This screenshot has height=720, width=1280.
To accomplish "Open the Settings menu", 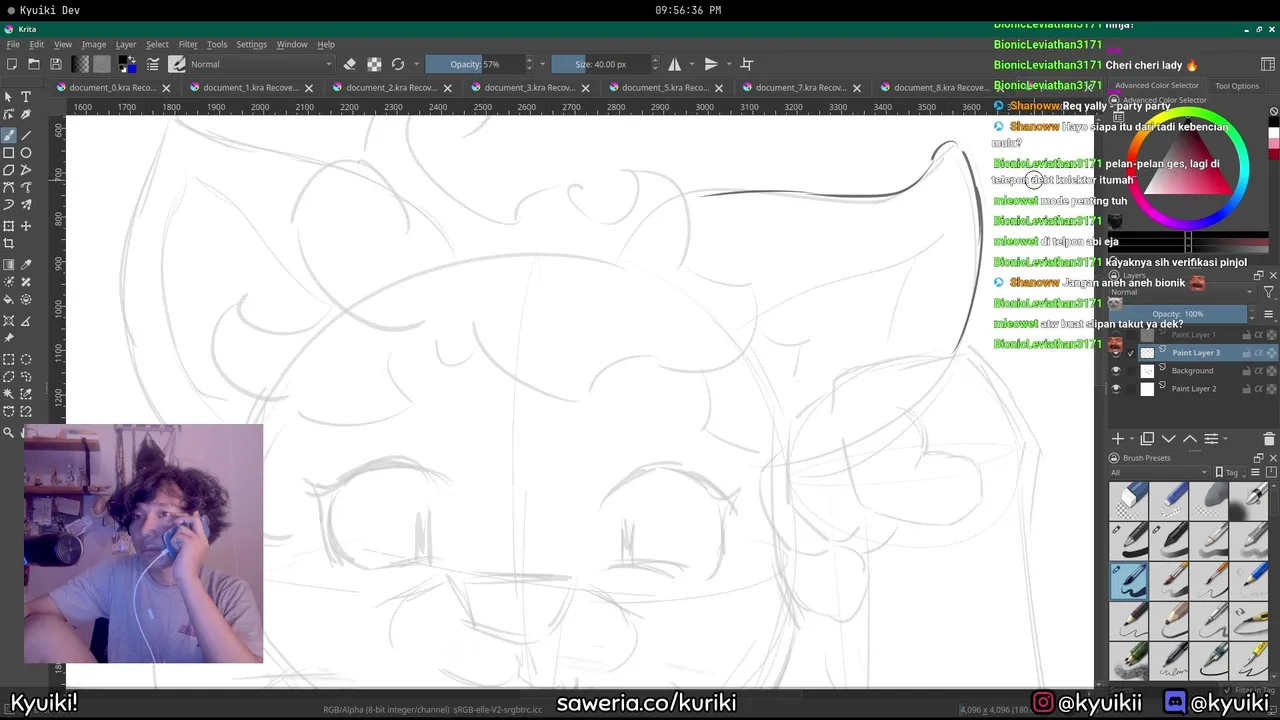I will tap(251, 44).
